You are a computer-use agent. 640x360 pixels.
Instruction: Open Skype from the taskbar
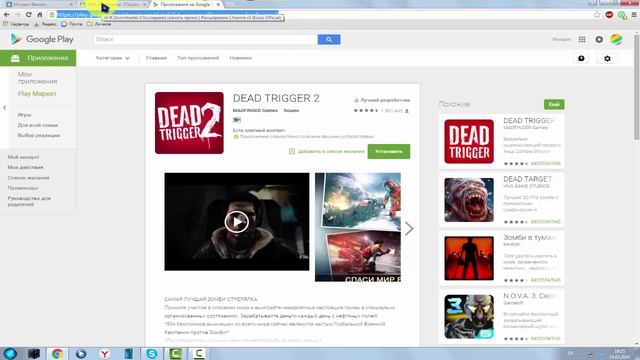pyautogui.click(x=151, y=353)
